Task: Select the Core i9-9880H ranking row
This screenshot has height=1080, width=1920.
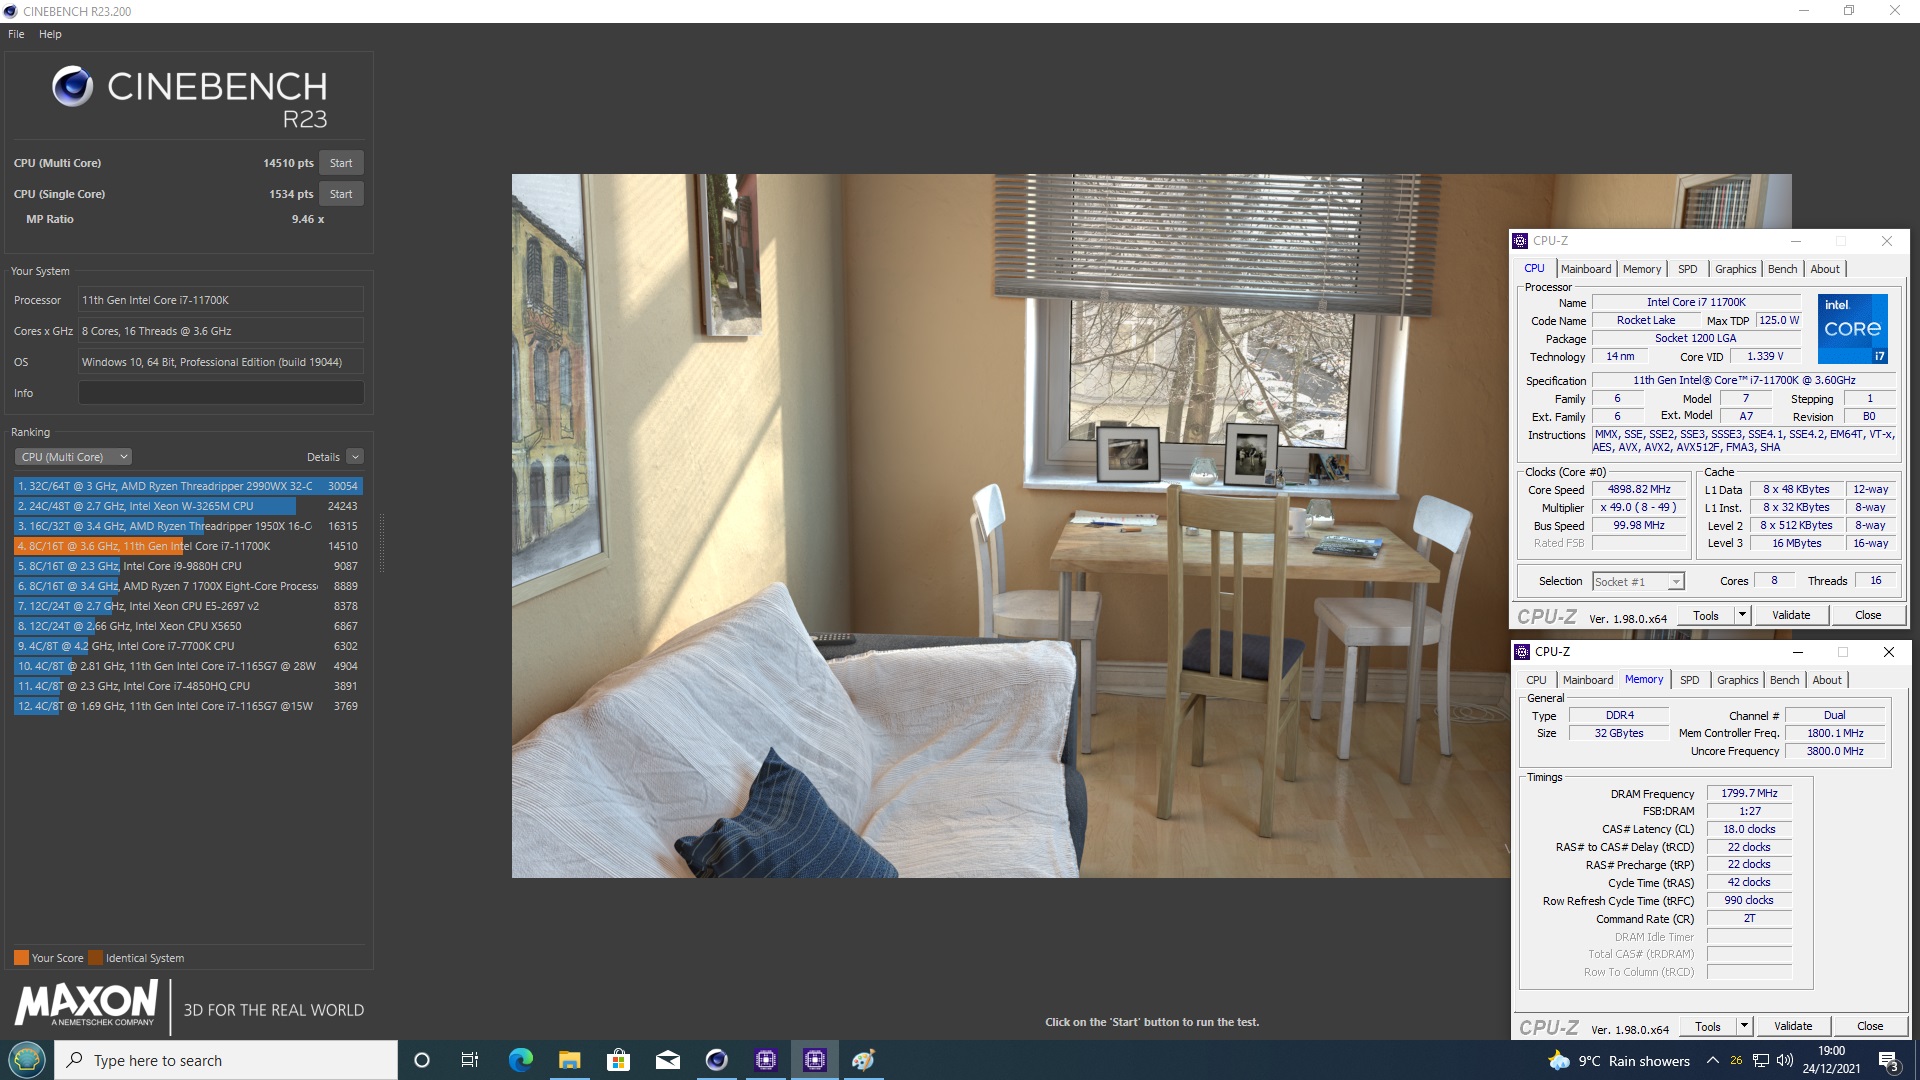Action: (188, 566)
